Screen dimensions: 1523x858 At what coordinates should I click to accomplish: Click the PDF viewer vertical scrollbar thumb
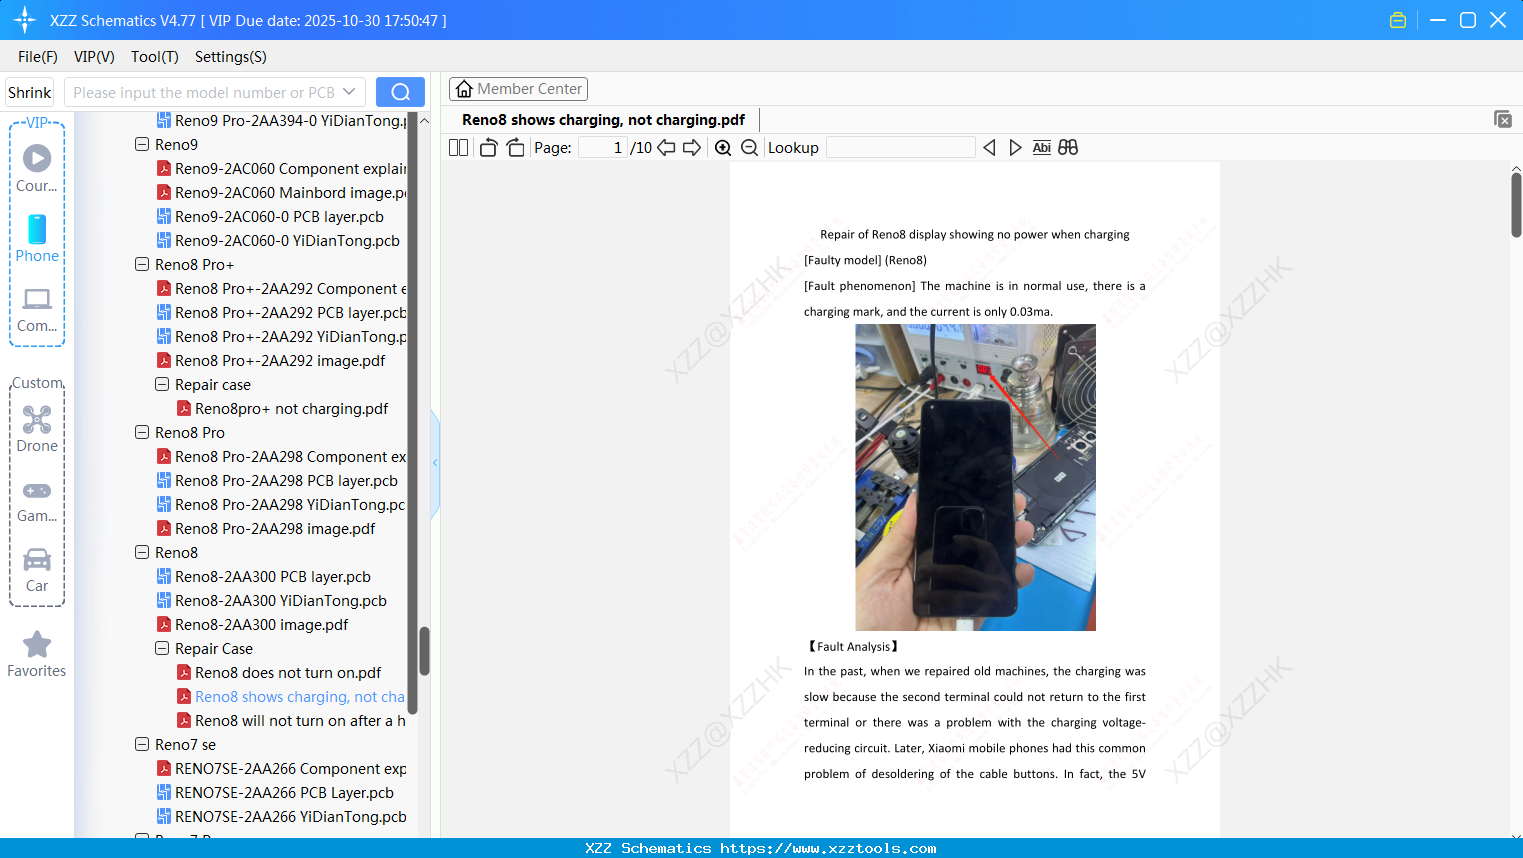pyautogui.click(x=1516, y=205)
